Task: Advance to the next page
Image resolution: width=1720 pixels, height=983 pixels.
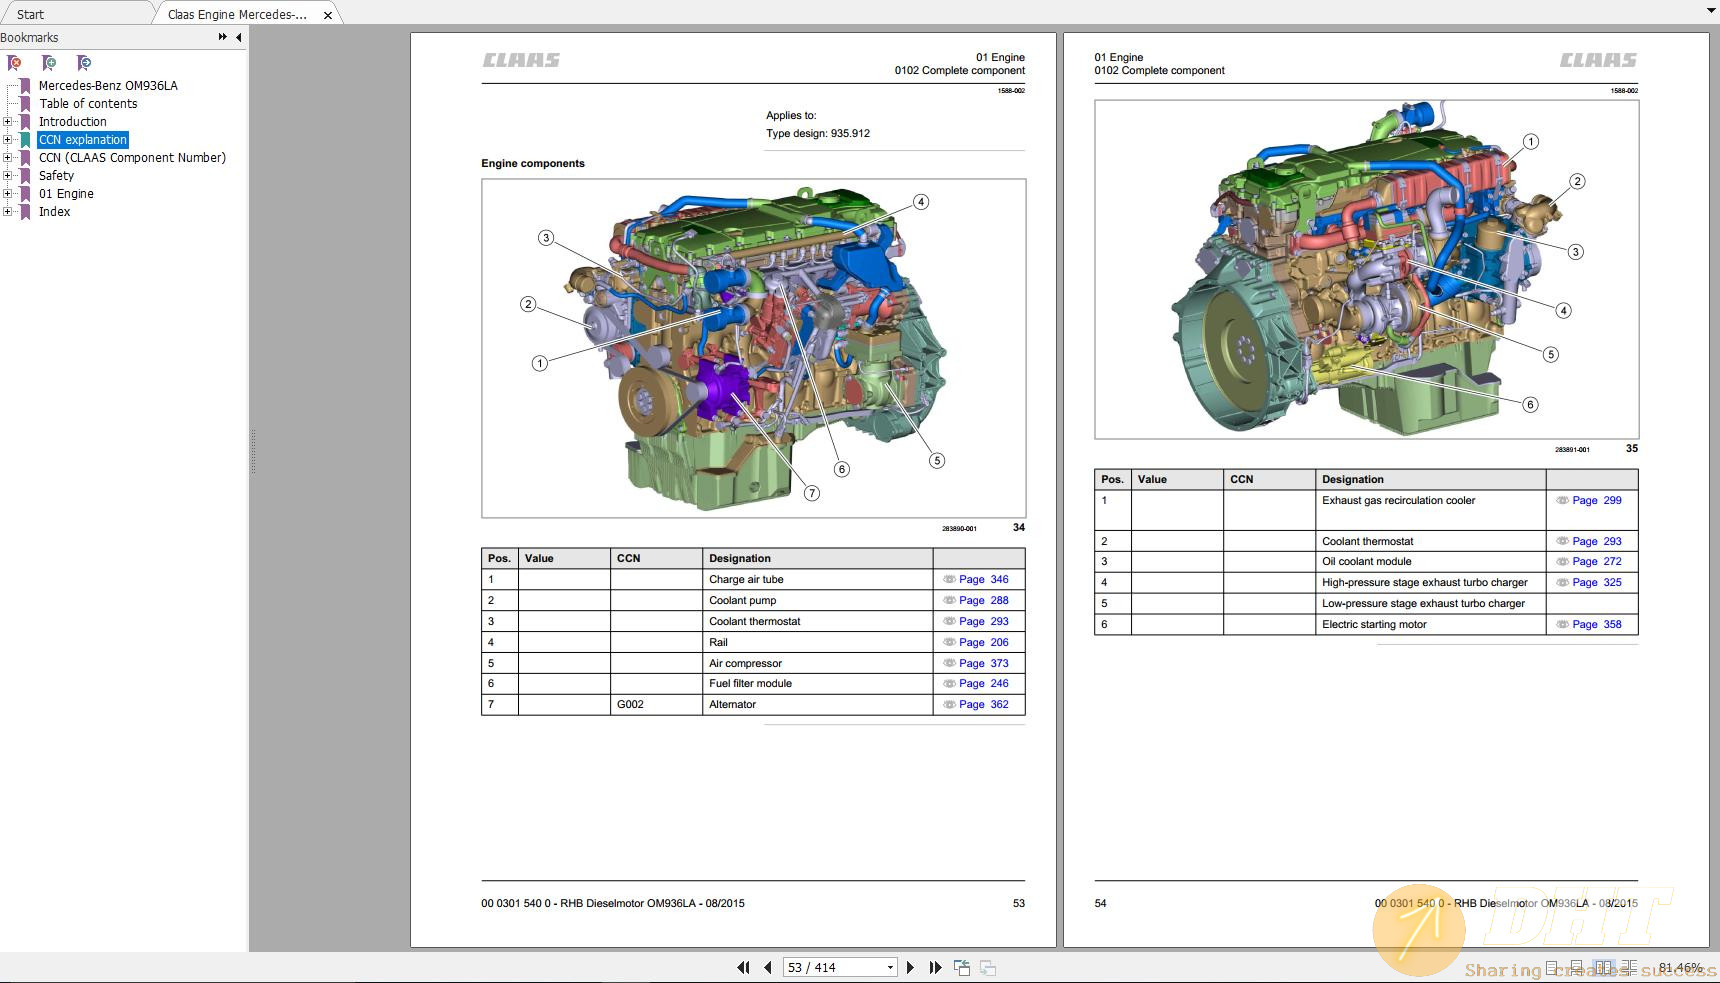Action: tap(910, 967)
